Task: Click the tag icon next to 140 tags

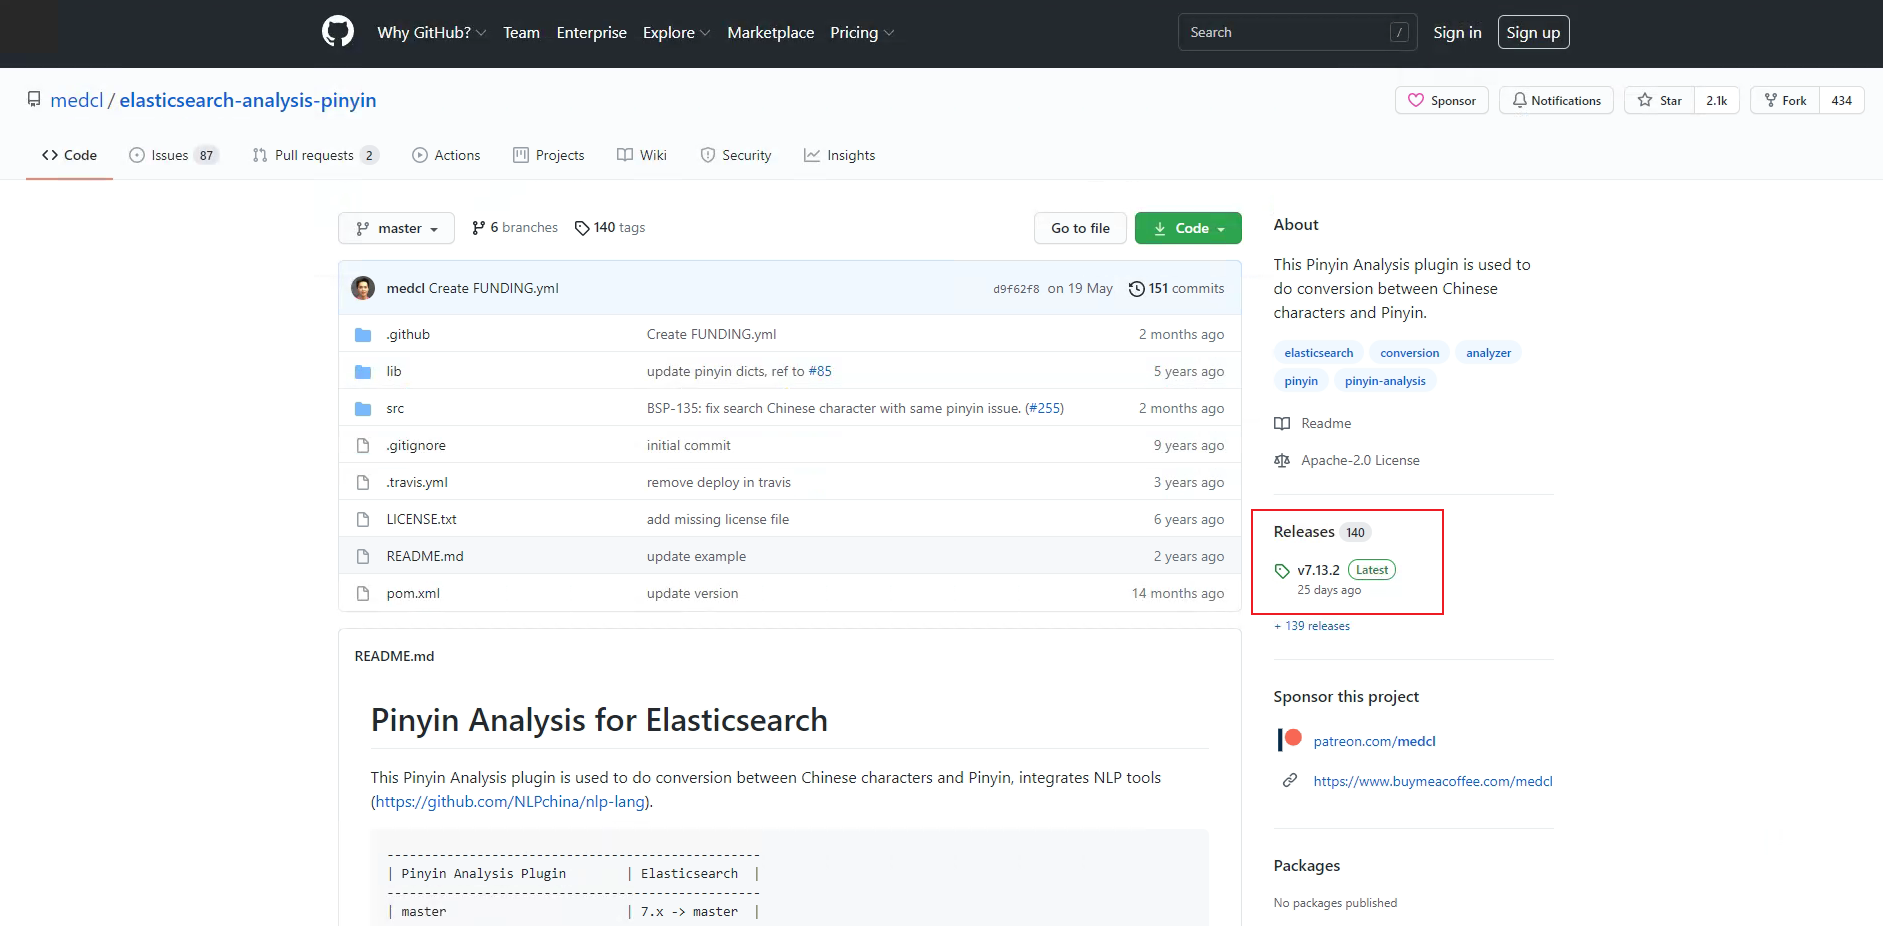Action: point(582,228)
